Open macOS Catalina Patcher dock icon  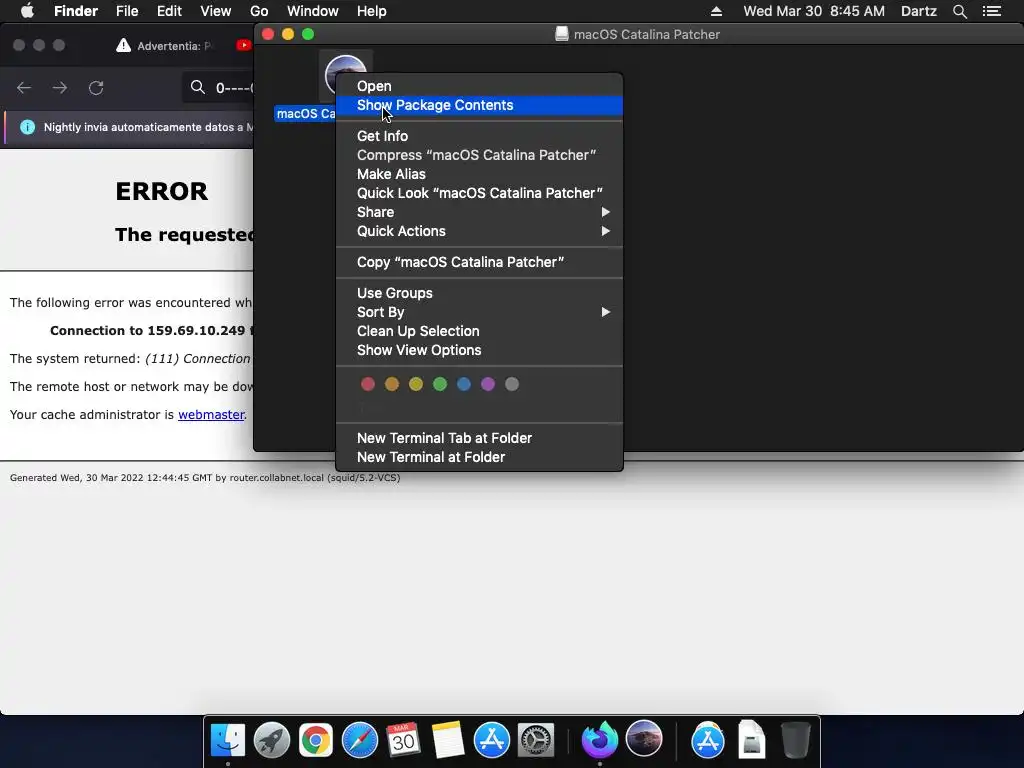pos(644,739)
